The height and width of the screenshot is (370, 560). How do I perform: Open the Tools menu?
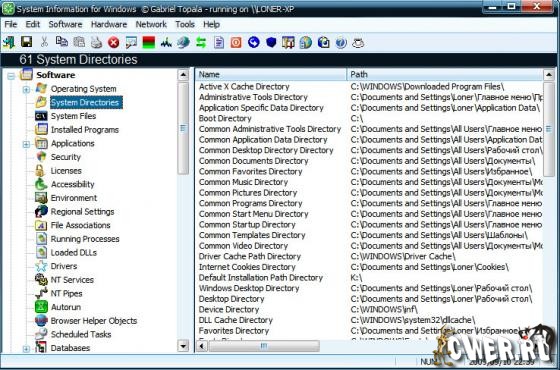185,24
